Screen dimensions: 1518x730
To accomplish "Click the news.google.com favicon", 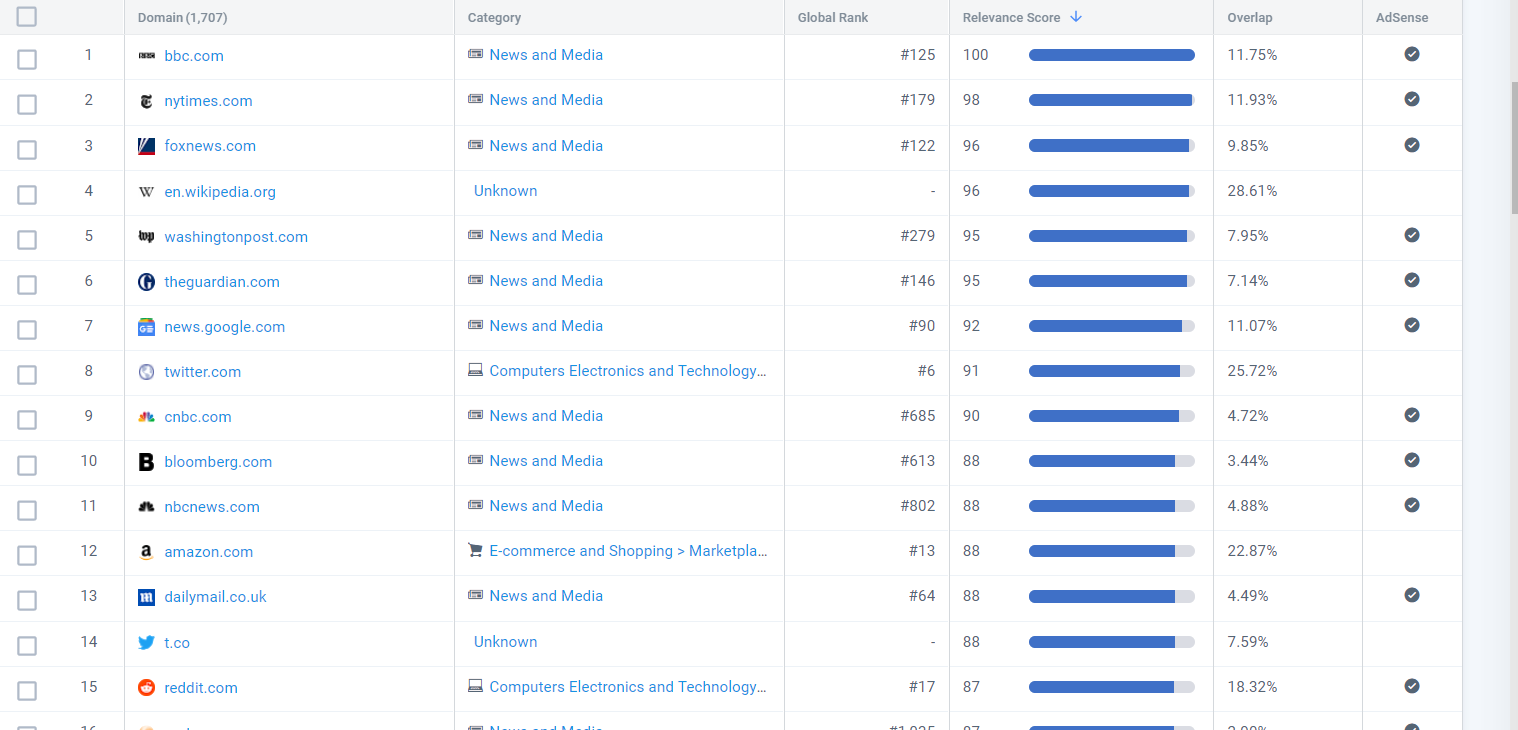I will pos(146,327).
